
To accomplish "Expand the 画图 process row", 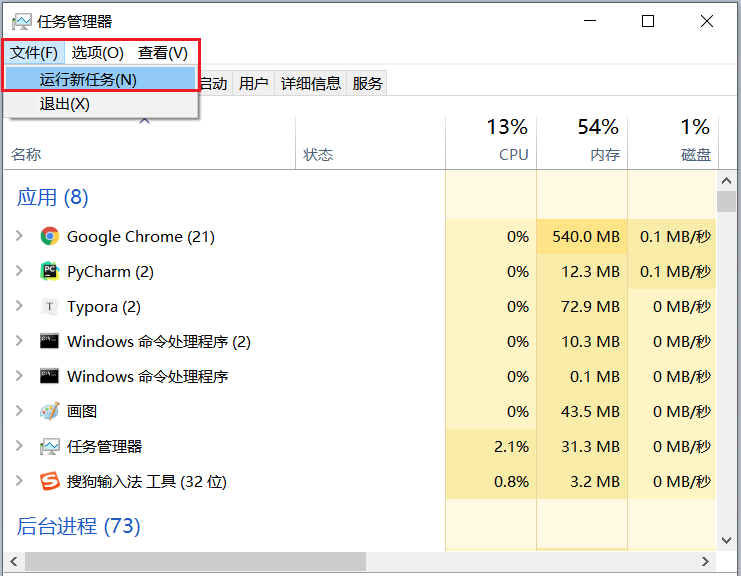I will 19,411.
